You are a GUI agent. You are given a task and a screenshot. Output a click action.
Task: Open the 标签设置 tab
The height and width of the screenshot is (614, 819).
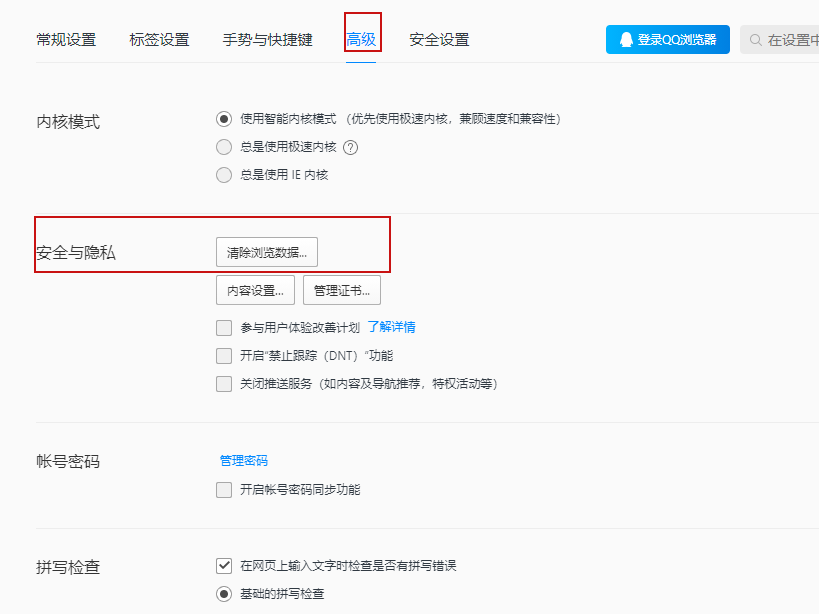click(x=159, y=40)
